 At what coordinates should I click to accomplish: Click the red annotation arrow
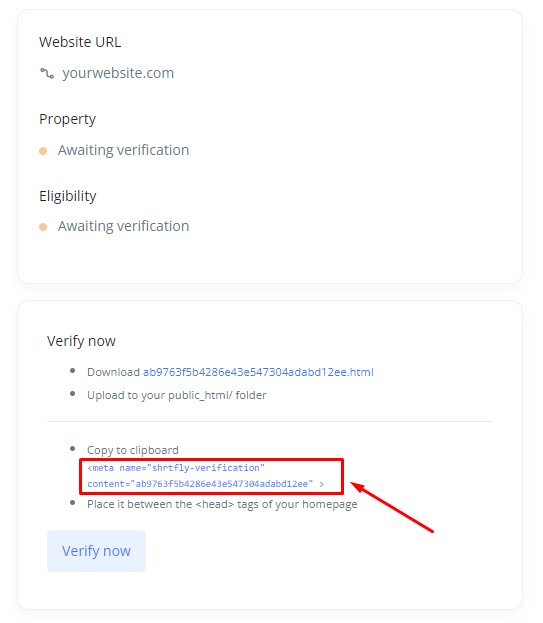click(x=392, y=507)
